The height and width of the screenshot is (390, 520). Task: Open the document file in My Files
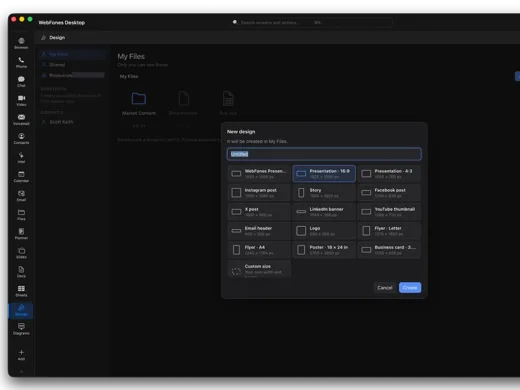coord(183,104)
